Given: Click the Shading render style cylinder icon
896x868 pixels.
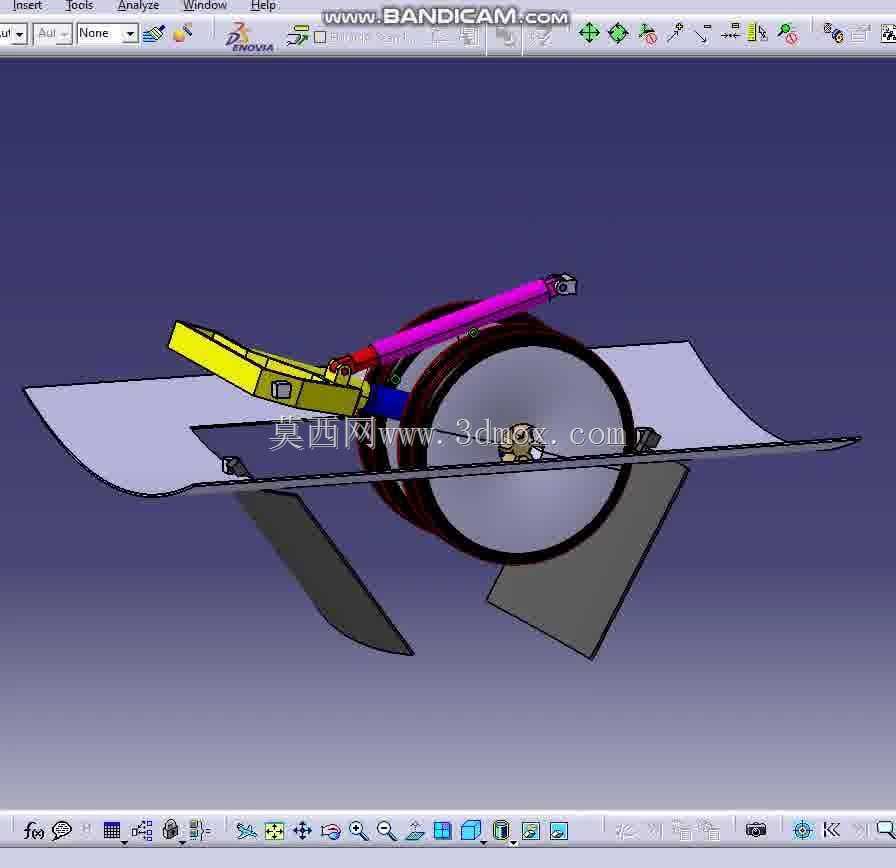Looking at the screenshot, I should (x=501, y=830).
